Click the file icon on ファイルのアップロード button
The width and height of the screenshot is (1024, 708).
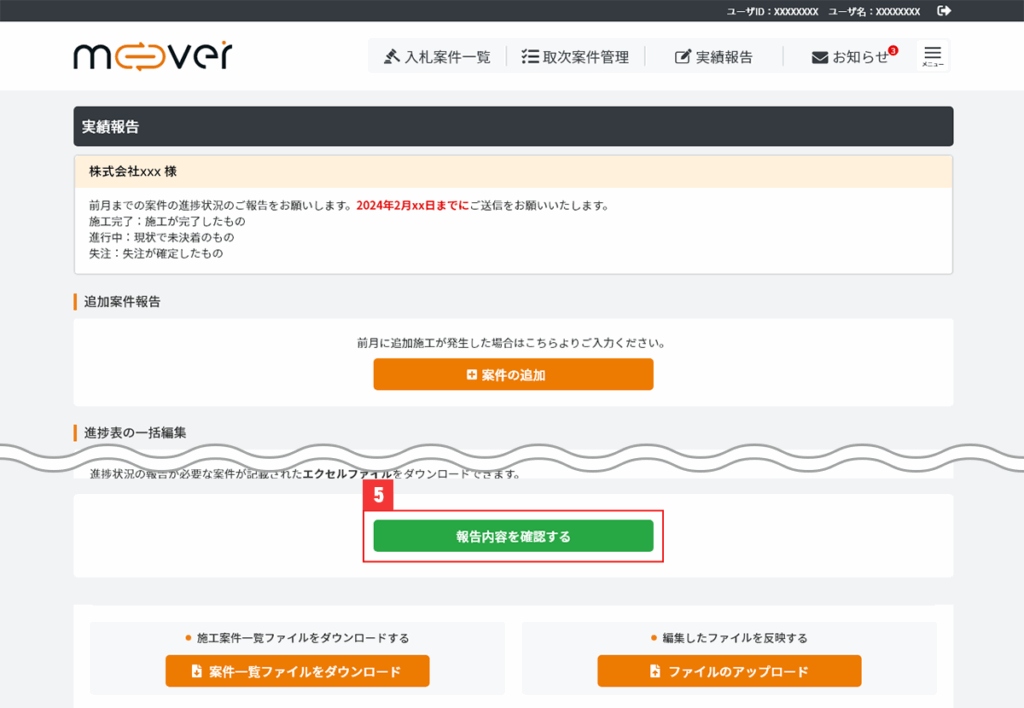(655, 672)
